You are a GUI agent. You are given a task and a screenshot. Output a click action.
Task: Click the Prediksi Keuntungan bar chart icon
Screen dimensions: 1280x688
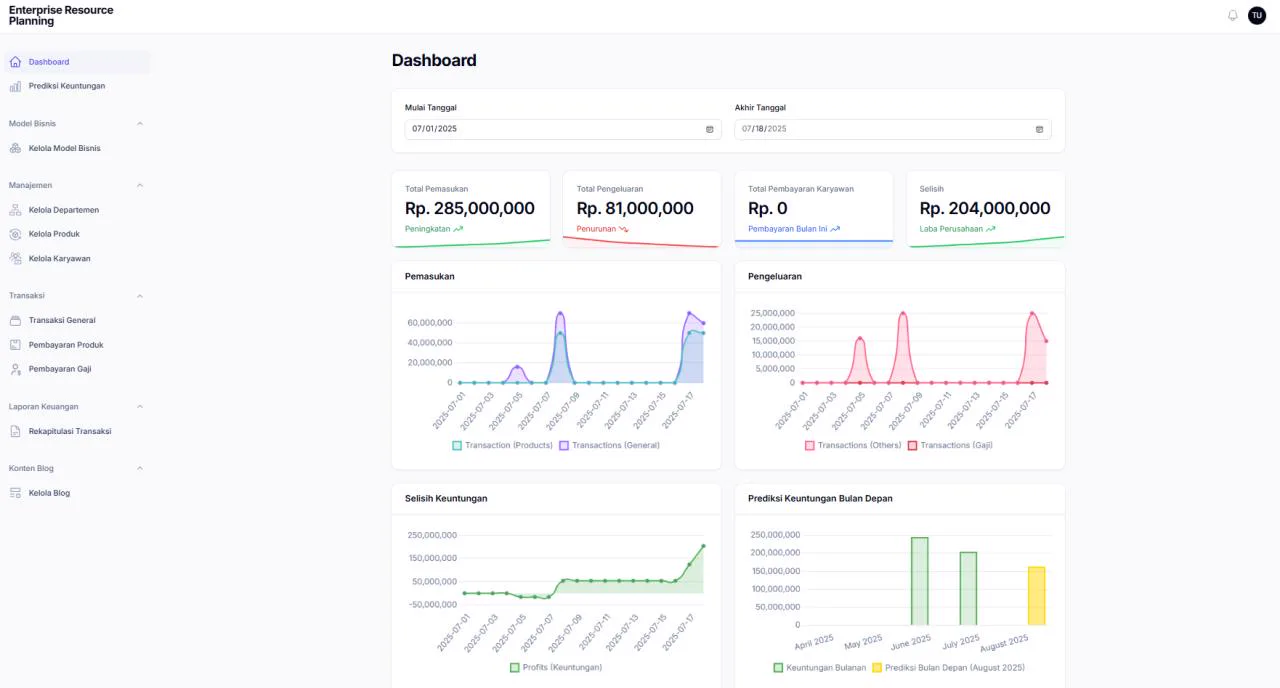[x=15, y=86]
